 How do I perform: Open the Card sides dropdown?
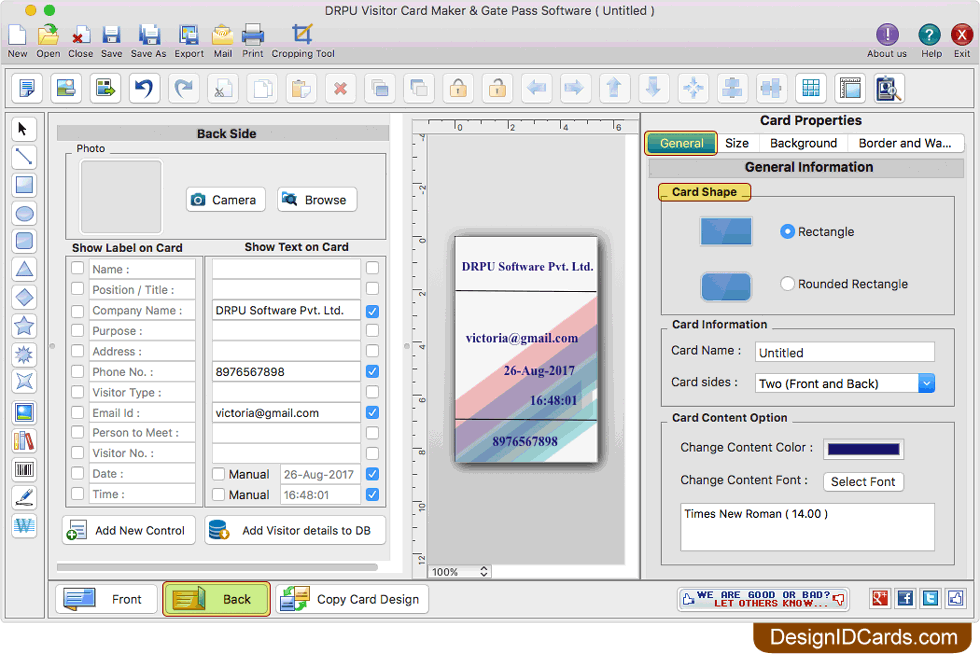[926, 383]
